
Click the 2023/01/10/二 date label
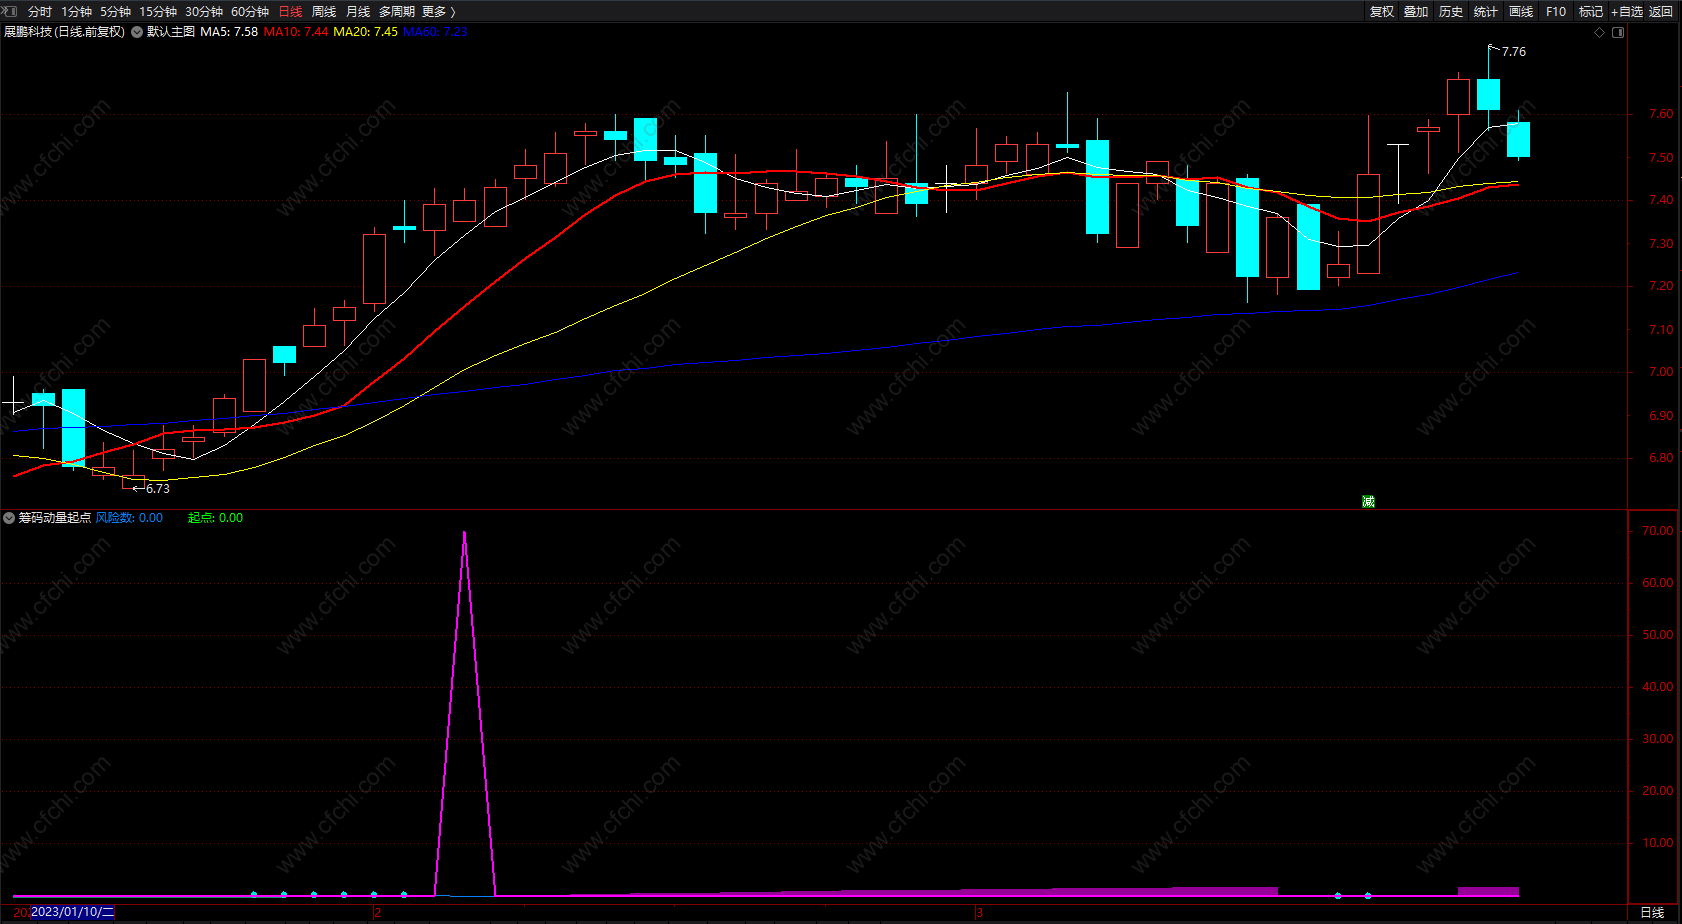click(72, 912)
